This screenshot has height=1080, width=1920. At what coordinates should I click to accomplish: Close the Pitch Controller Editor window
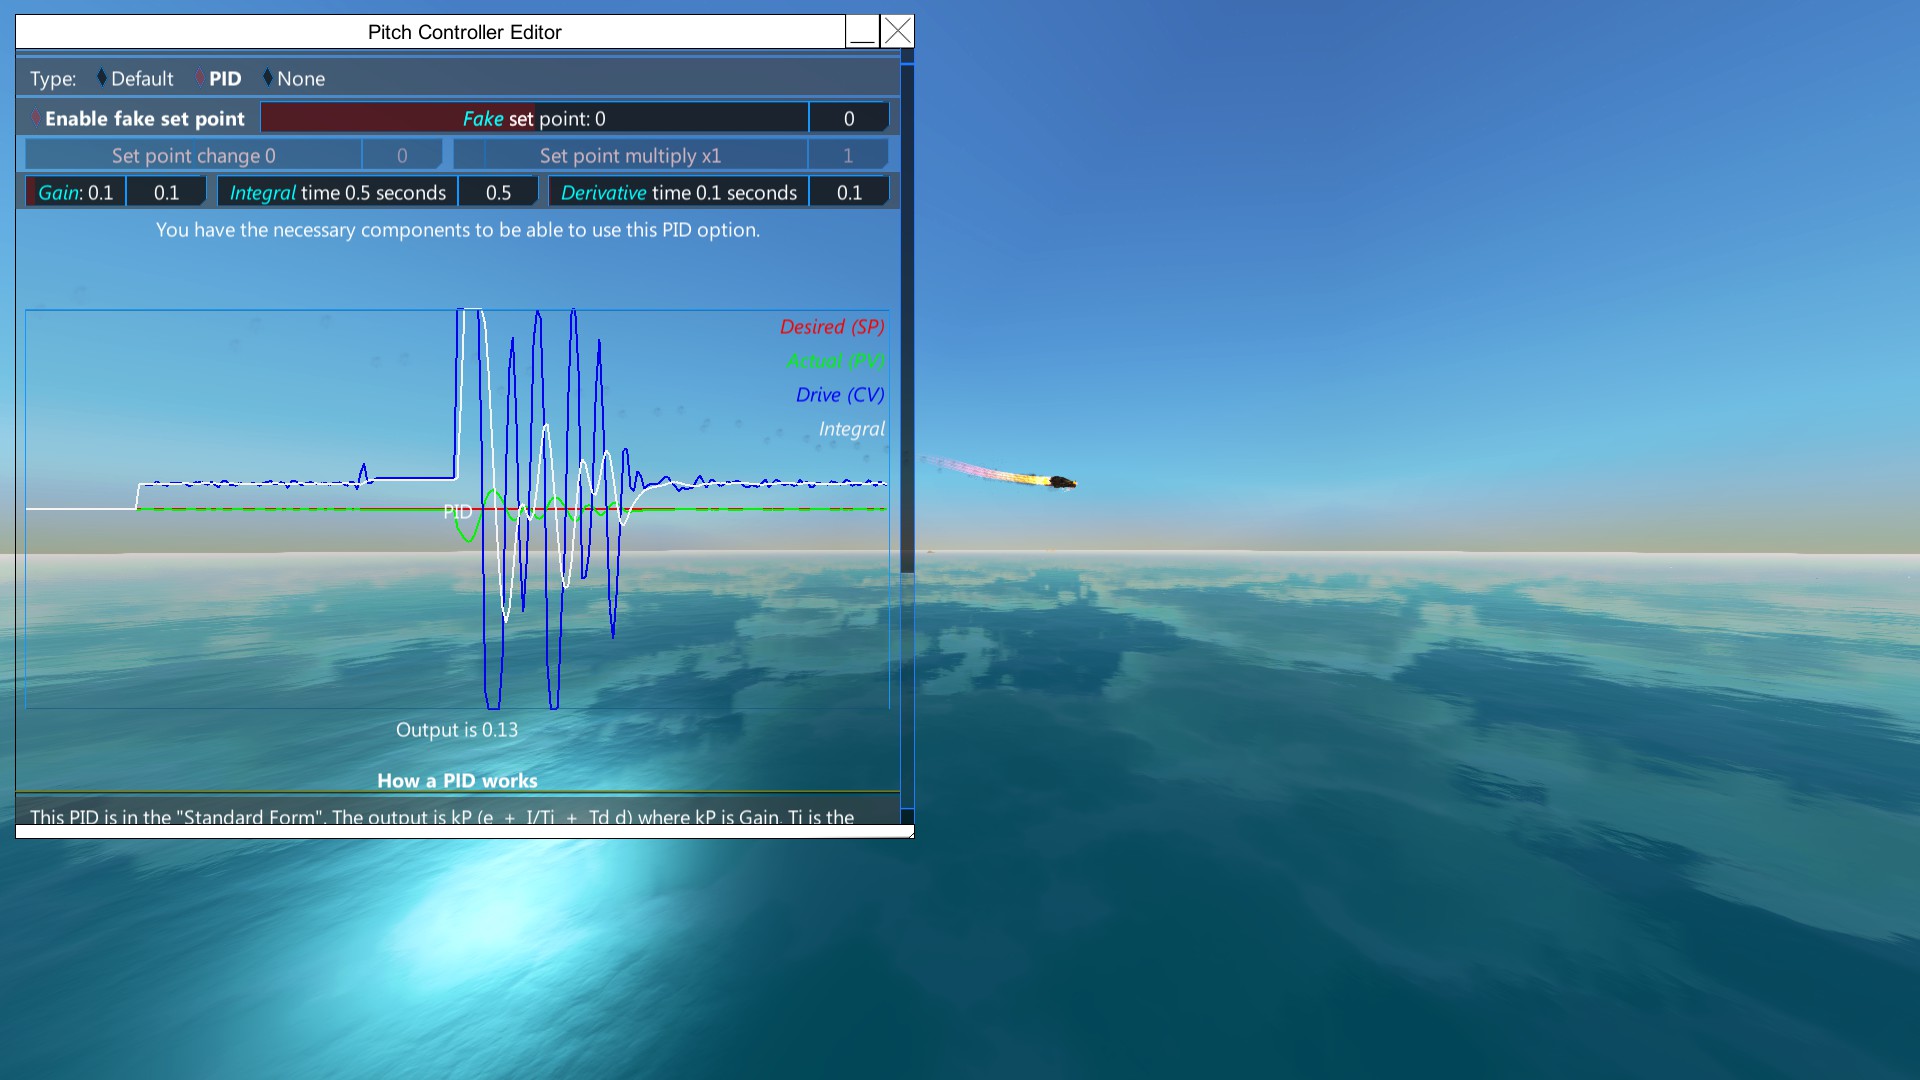pyautogui.click(x=898, y=32)
